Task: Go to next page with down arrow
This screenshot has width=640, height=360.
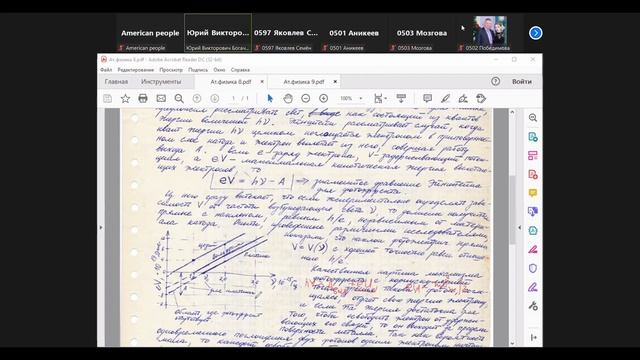Action: coord(214,98)
